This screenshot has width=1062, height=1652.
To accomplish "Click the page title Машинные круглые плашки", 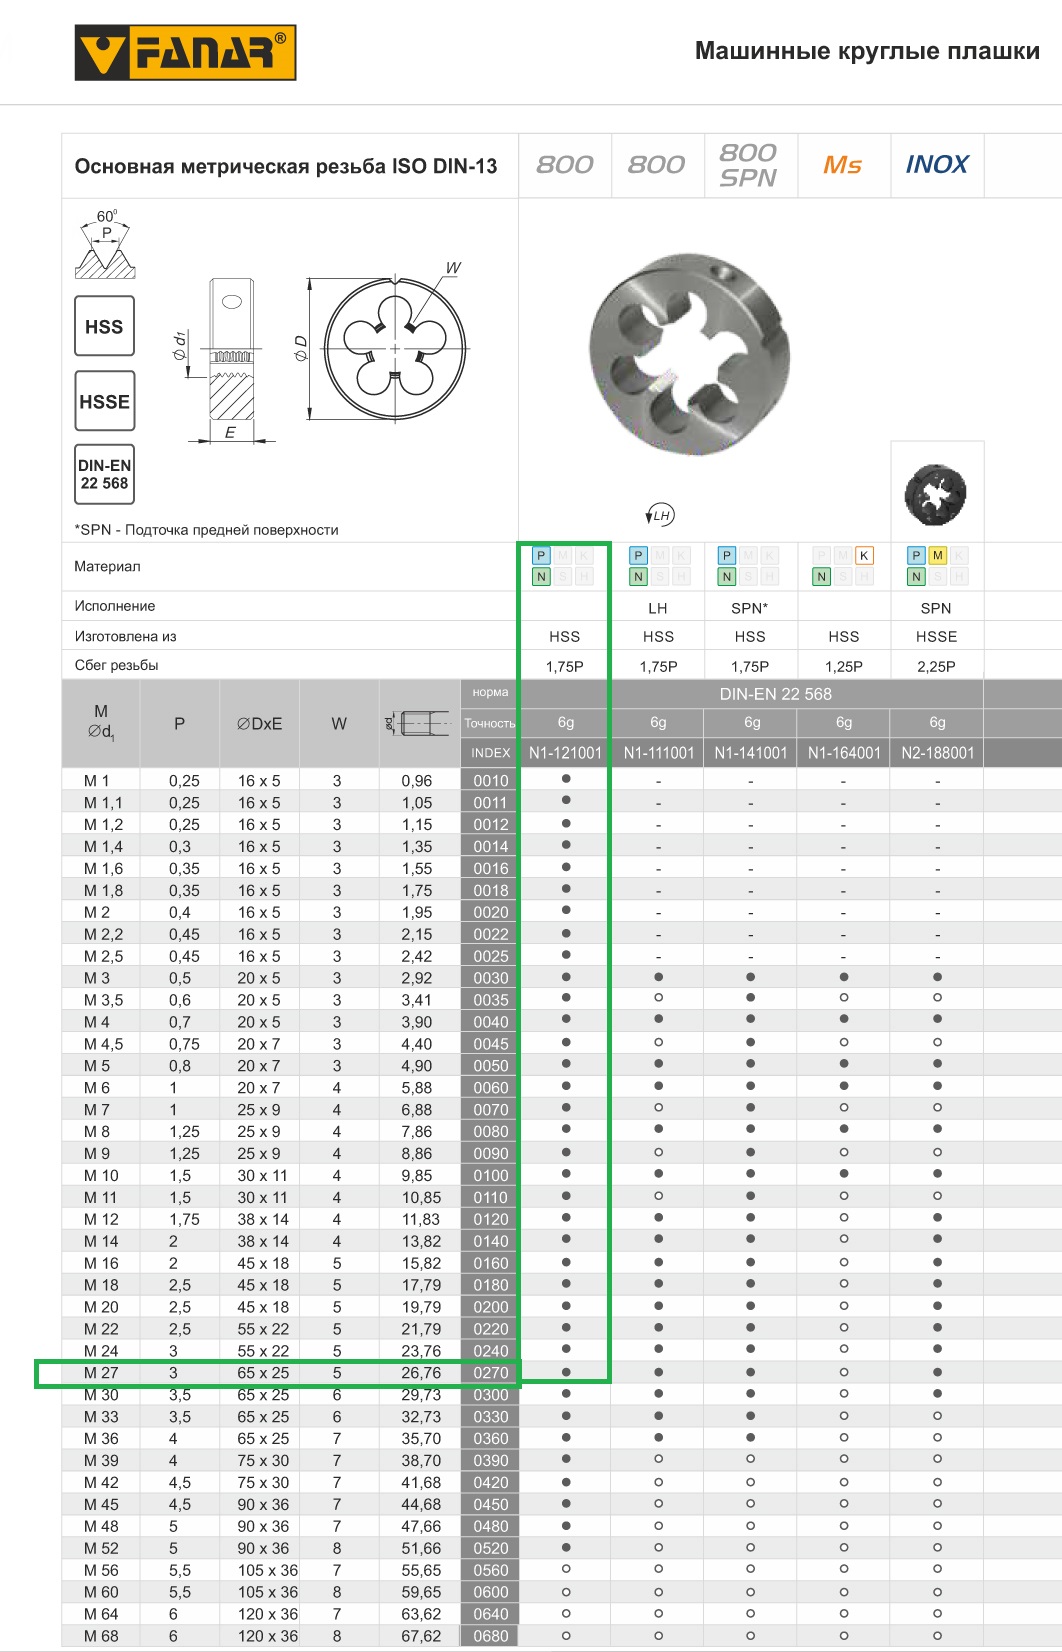I will pyautogui.click(x=867, y=51).
